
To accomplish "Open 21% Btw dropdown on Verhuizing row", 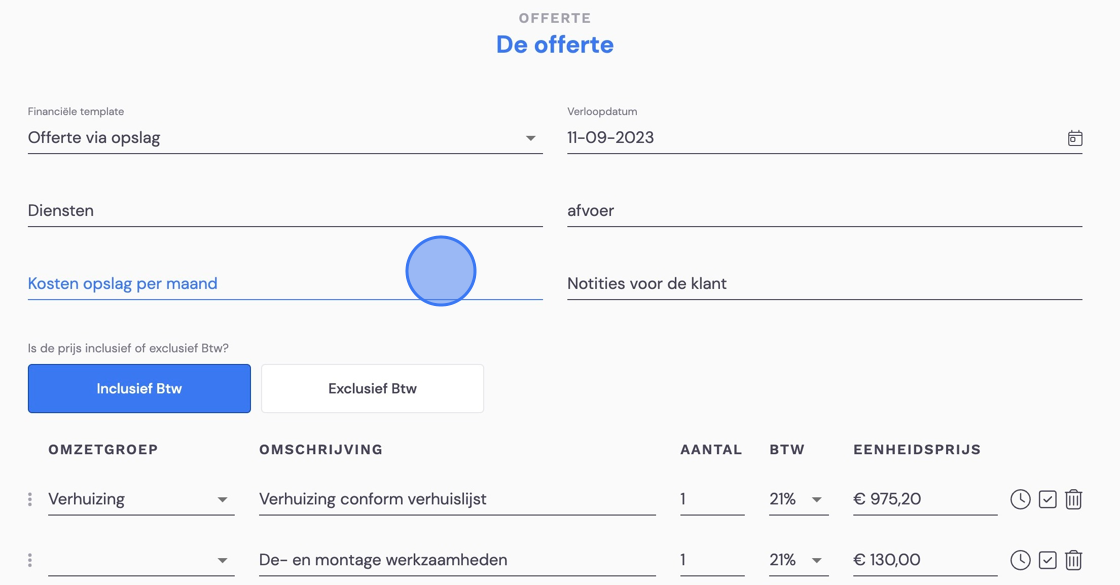I will [799, 499].
